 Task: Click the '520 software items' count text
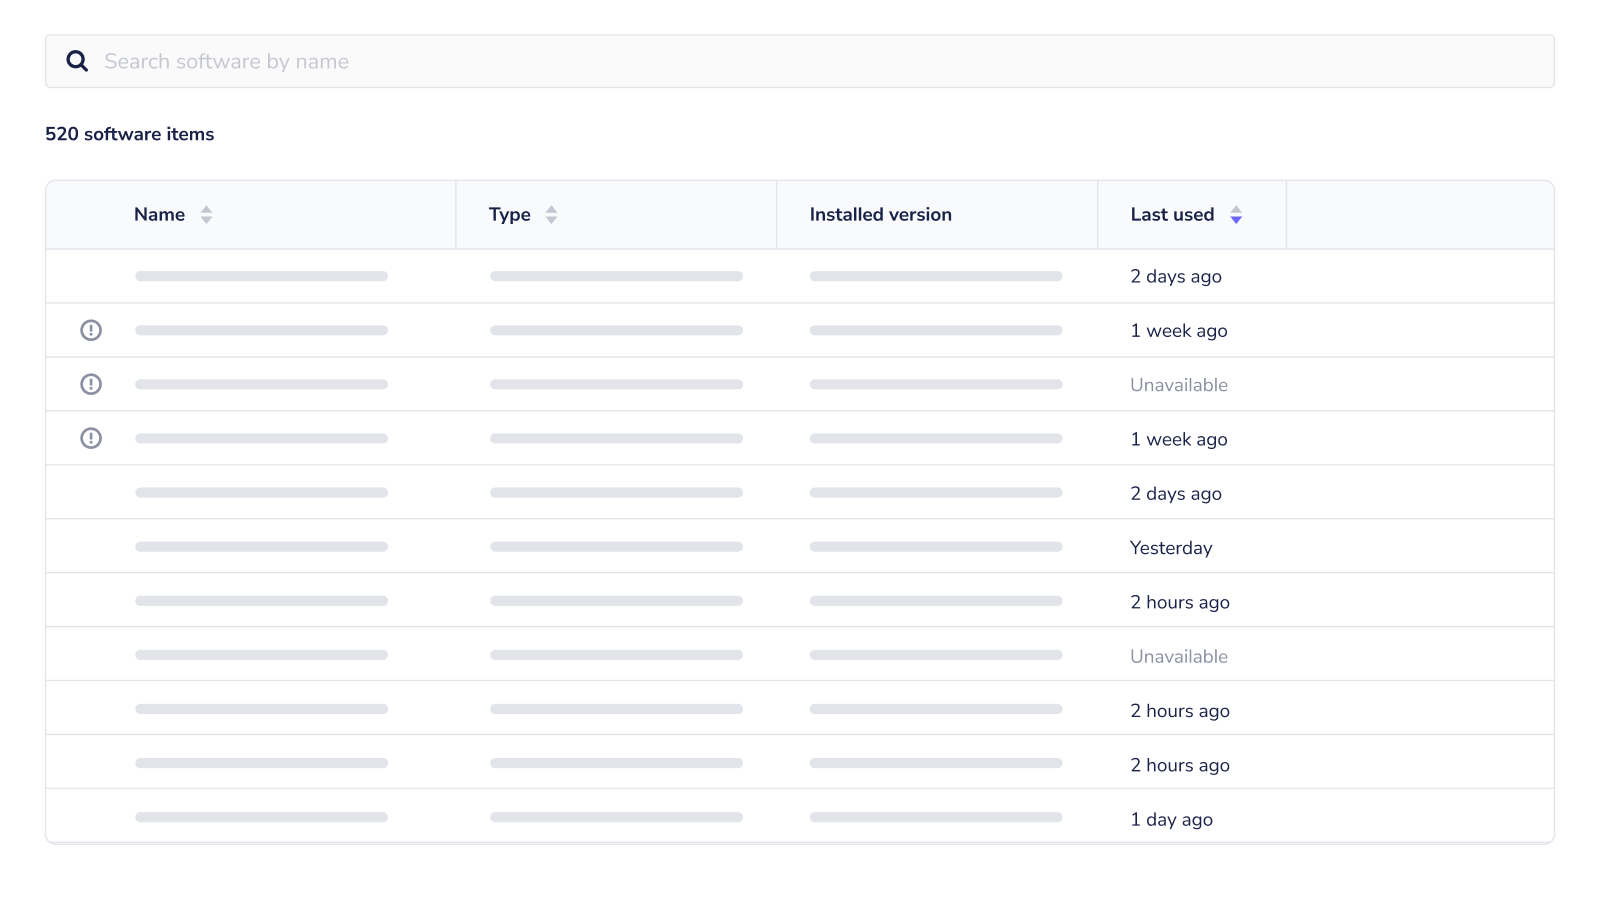(130, 134)
